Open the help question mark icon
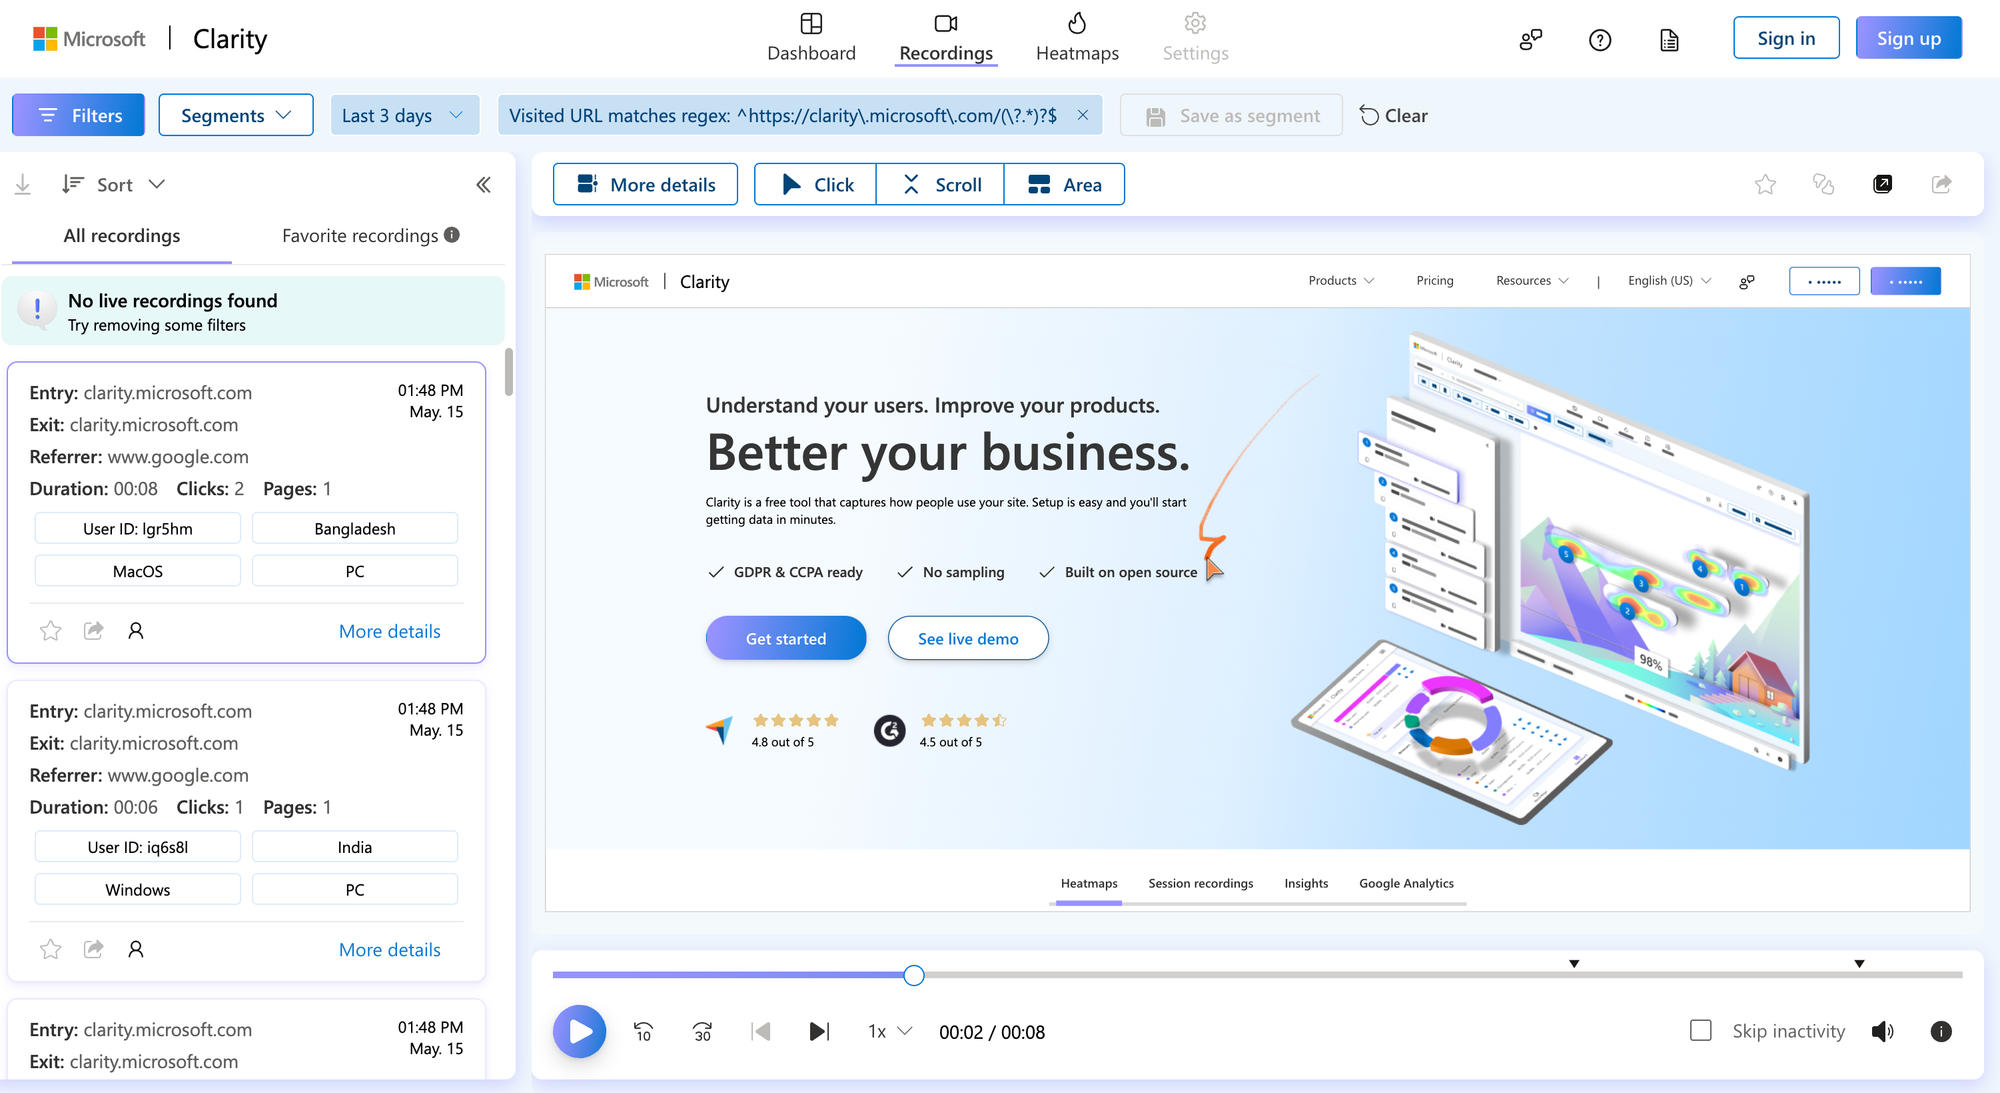The height and width of the screenshot is (1093, 2000). click(x=1600, y=39)
